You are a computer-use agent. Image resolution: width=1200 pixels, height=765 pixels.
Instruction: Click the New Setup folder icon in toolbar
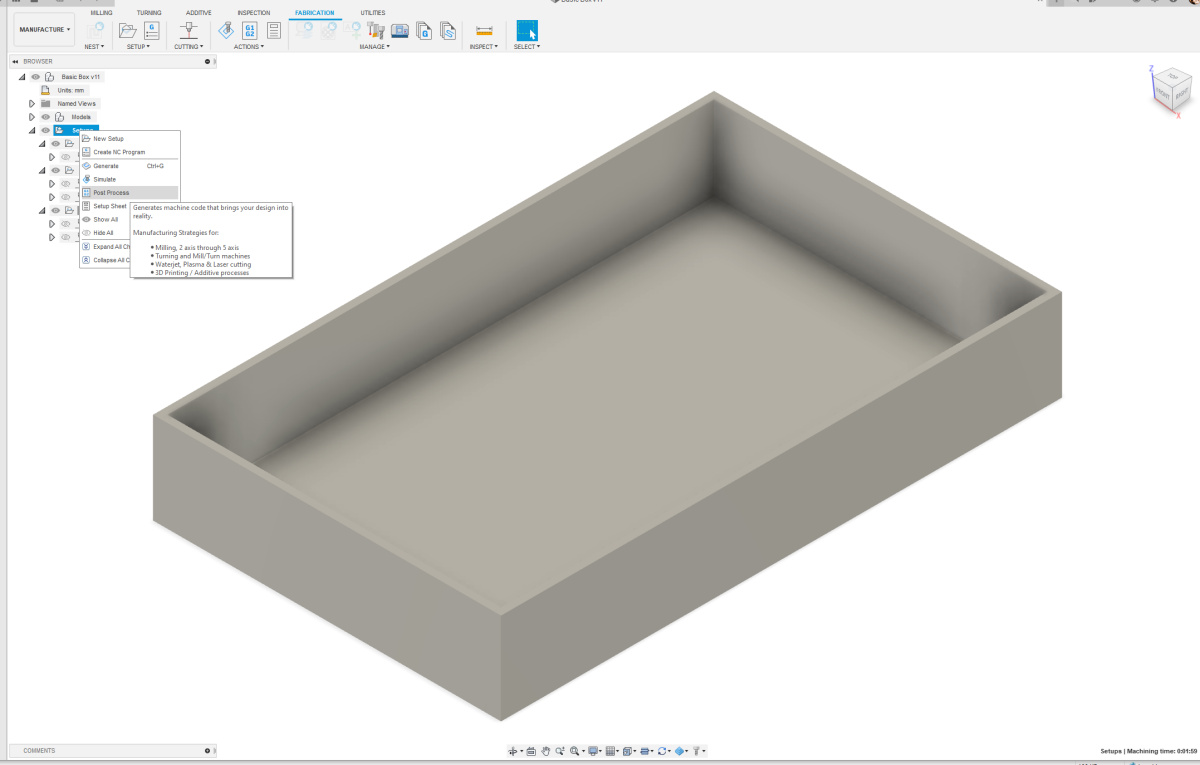[128, 30]
